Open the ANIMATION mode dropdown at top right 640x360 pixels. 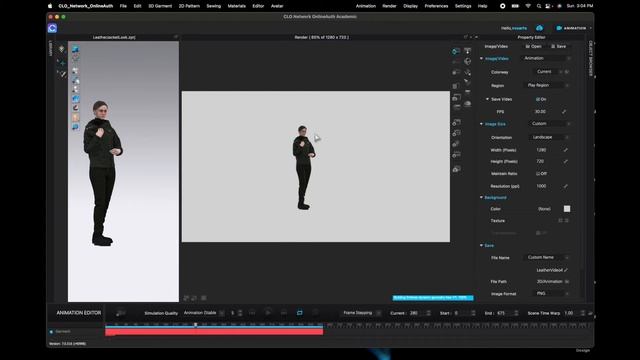point(573,28)
